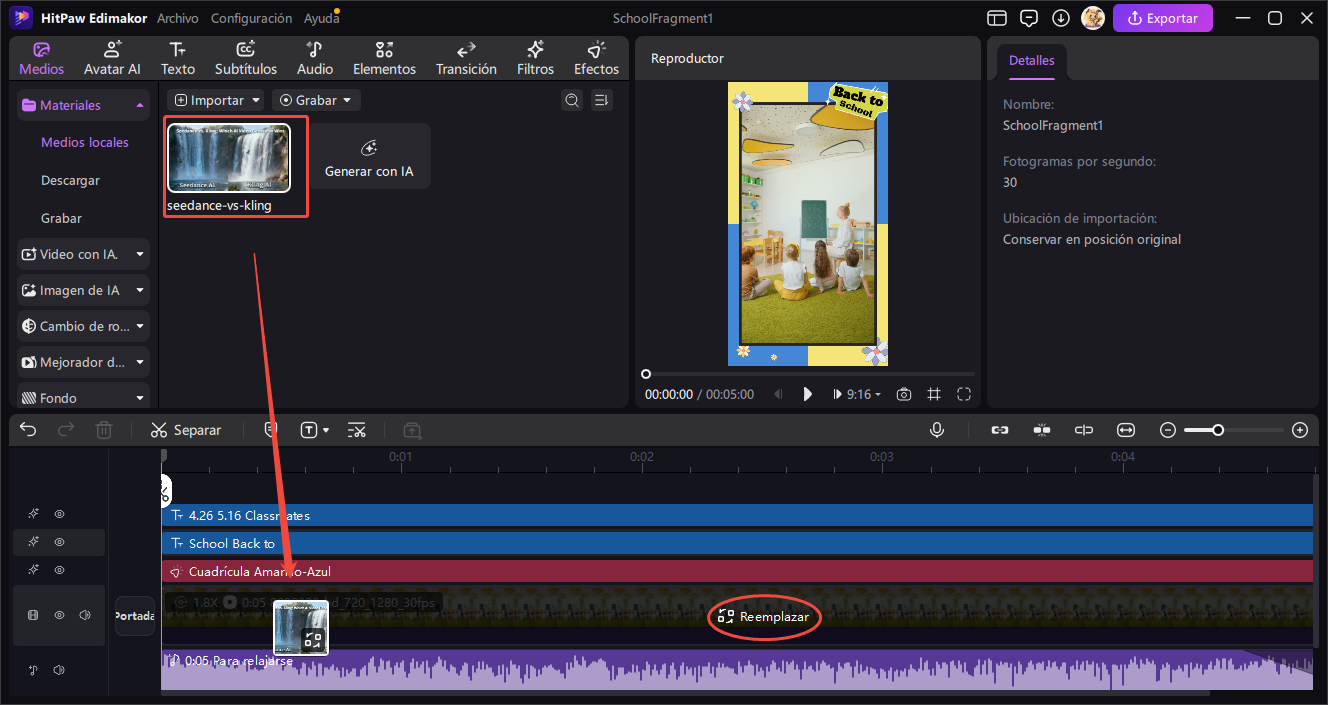Switch to the Detalles tab

[1031, 60]
